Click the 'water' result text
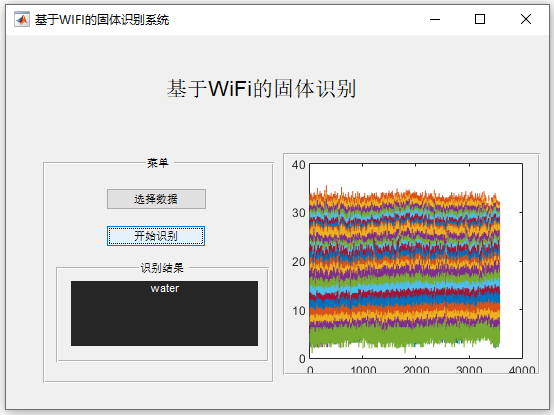Image resolution: width=554 pixels, height=415 pixels. [x=165, y=289]
